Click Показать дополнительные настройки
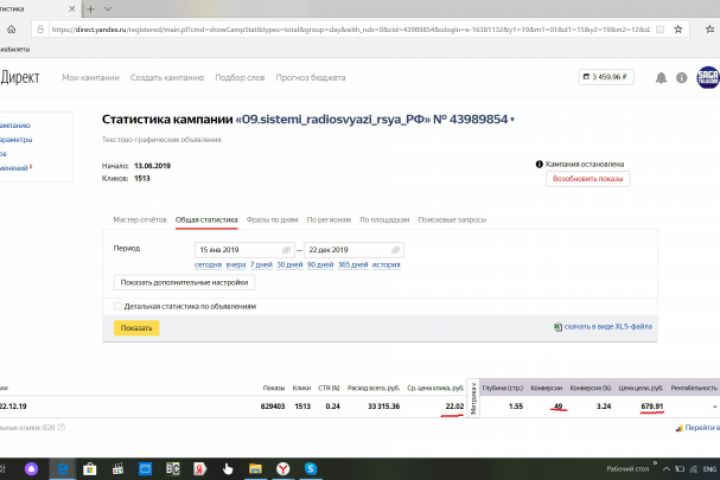The height and width of the screenshot is (480, 720). click(184, 282)
